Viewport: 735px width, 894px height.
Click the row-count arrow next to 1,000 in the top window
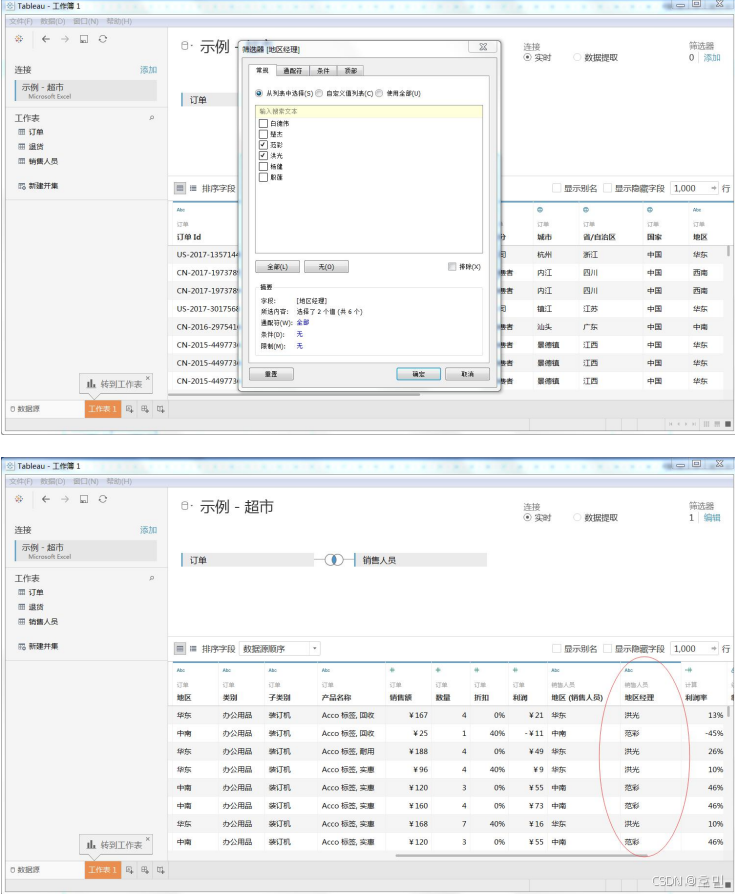[713, 188]
